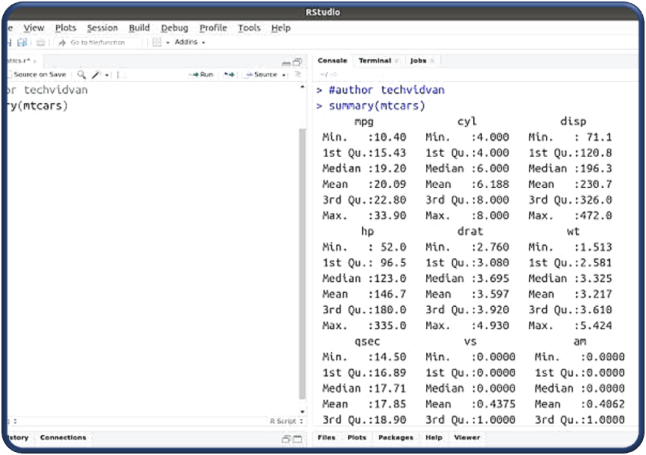Switch to the History tab
This screenshot has height=455, width=646.
(x=18, y=438)
